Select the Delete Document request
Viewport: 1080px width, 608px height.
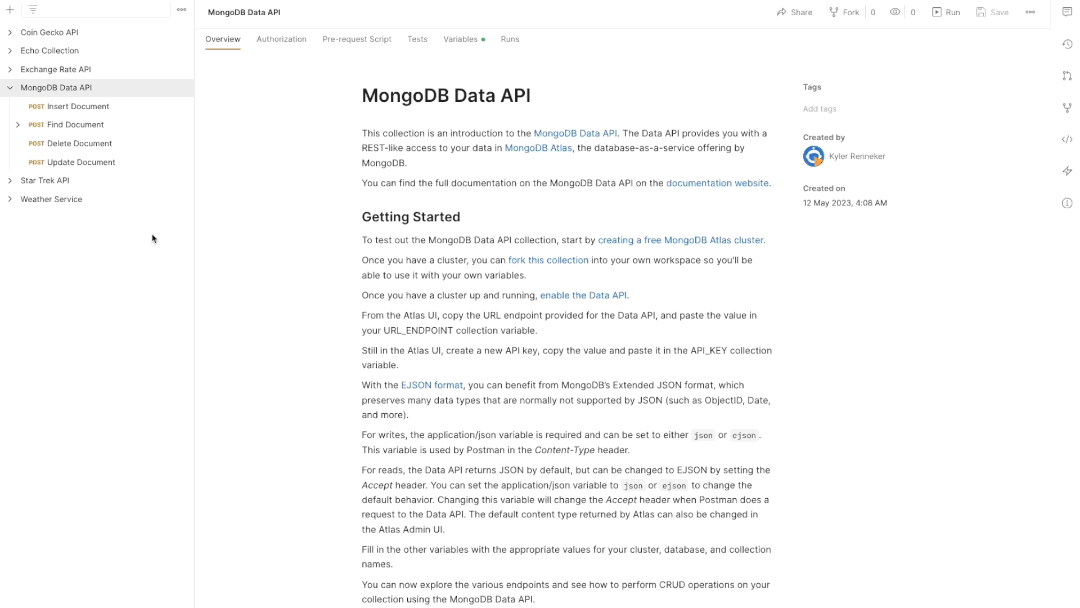click(79, 143)
